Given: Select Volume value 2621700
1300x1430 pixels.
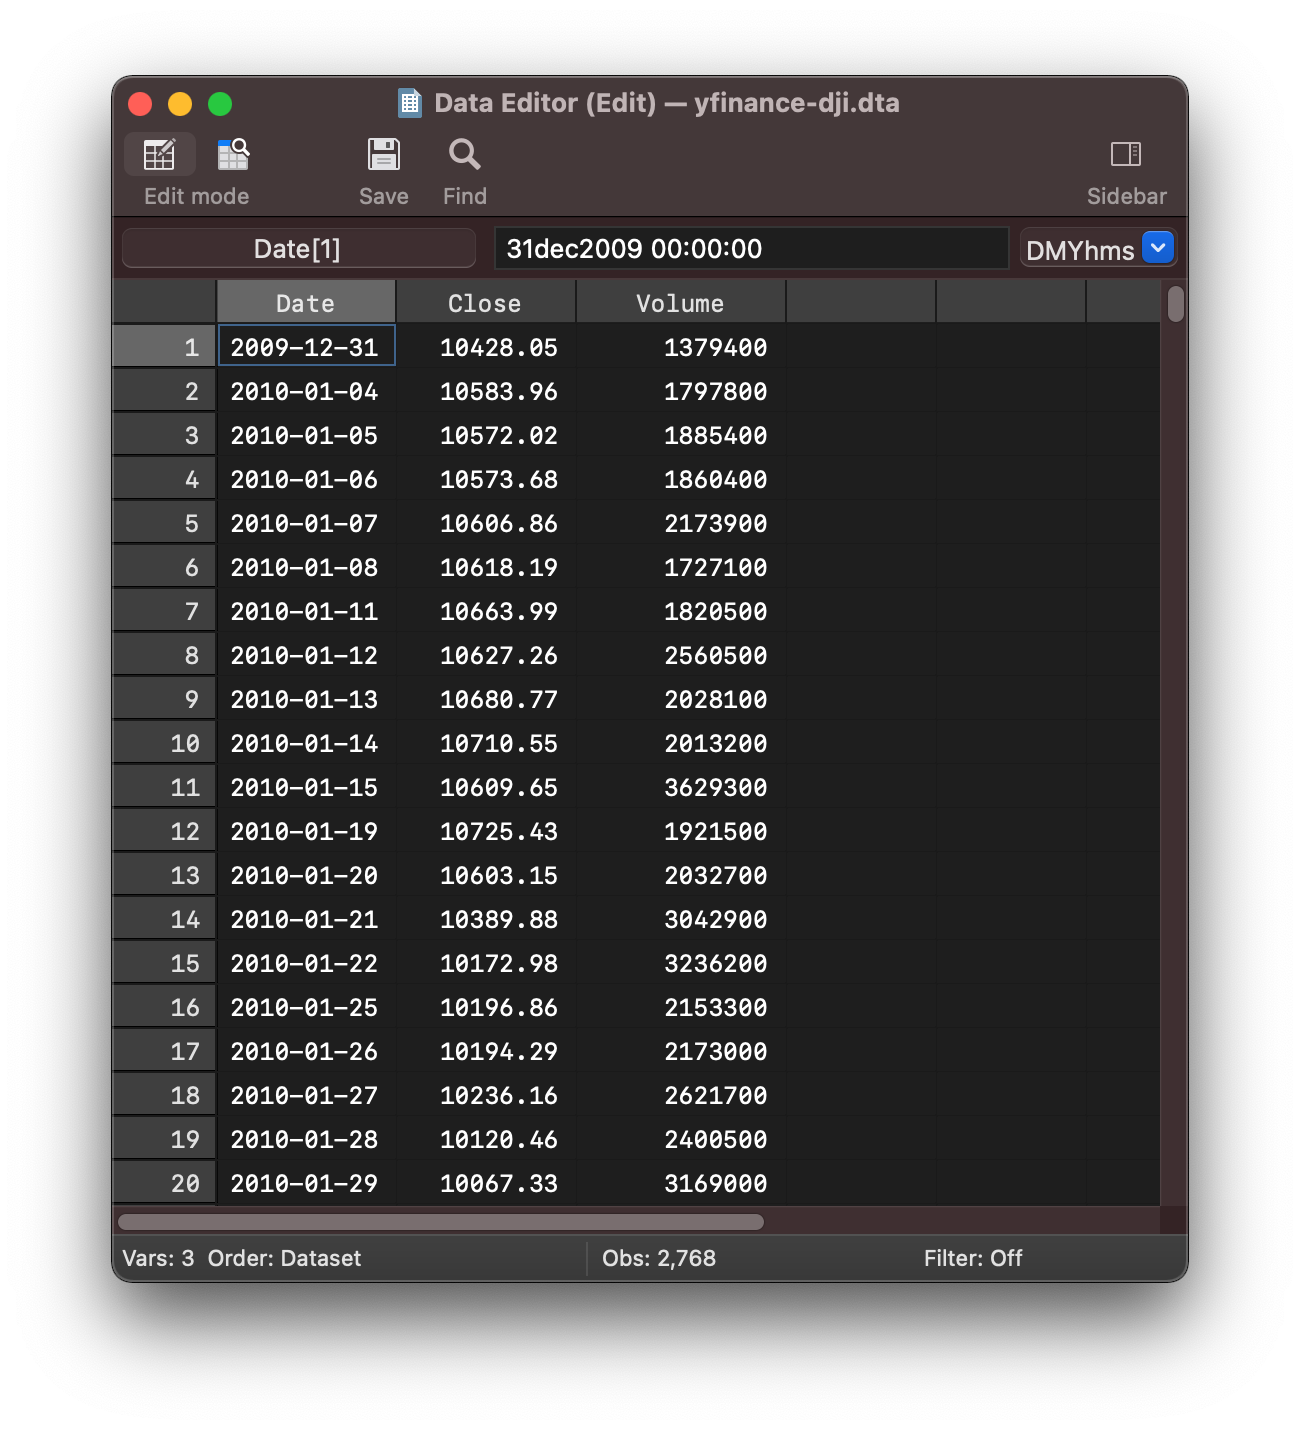Looking at the screenshot, I should pos(681,1095).
